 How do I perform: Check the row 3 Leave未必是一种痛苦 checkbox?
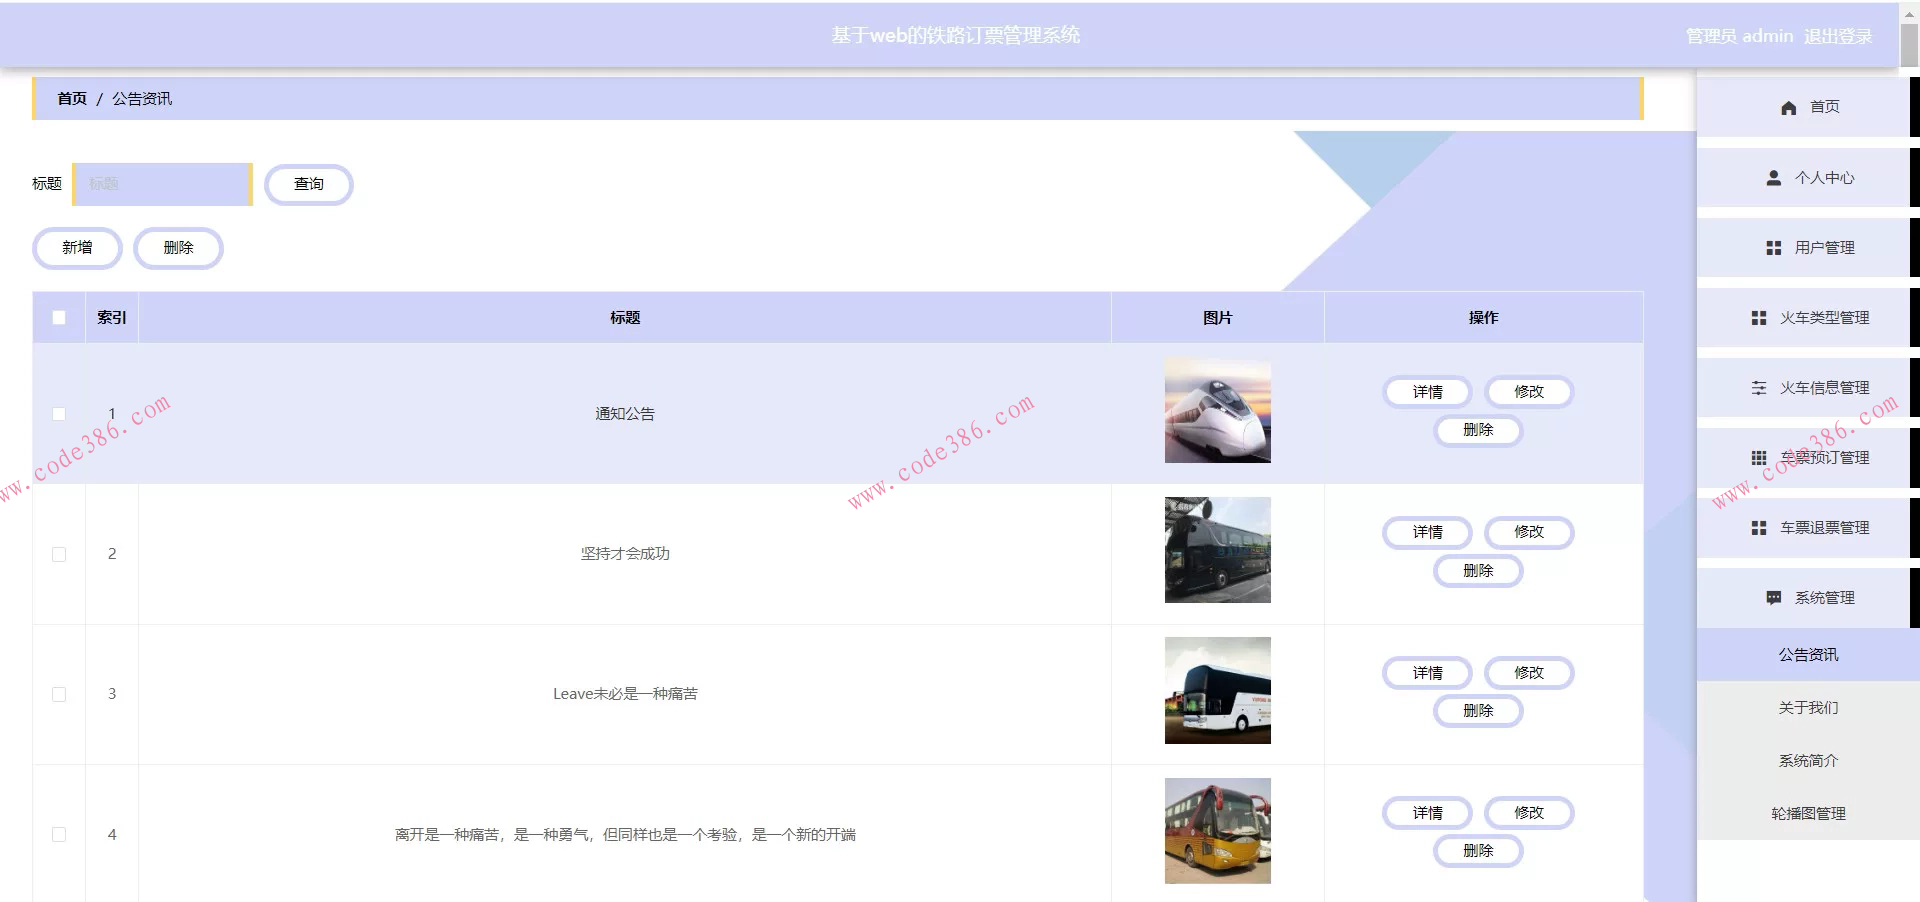pyautogui.click(x=59, y=694)
